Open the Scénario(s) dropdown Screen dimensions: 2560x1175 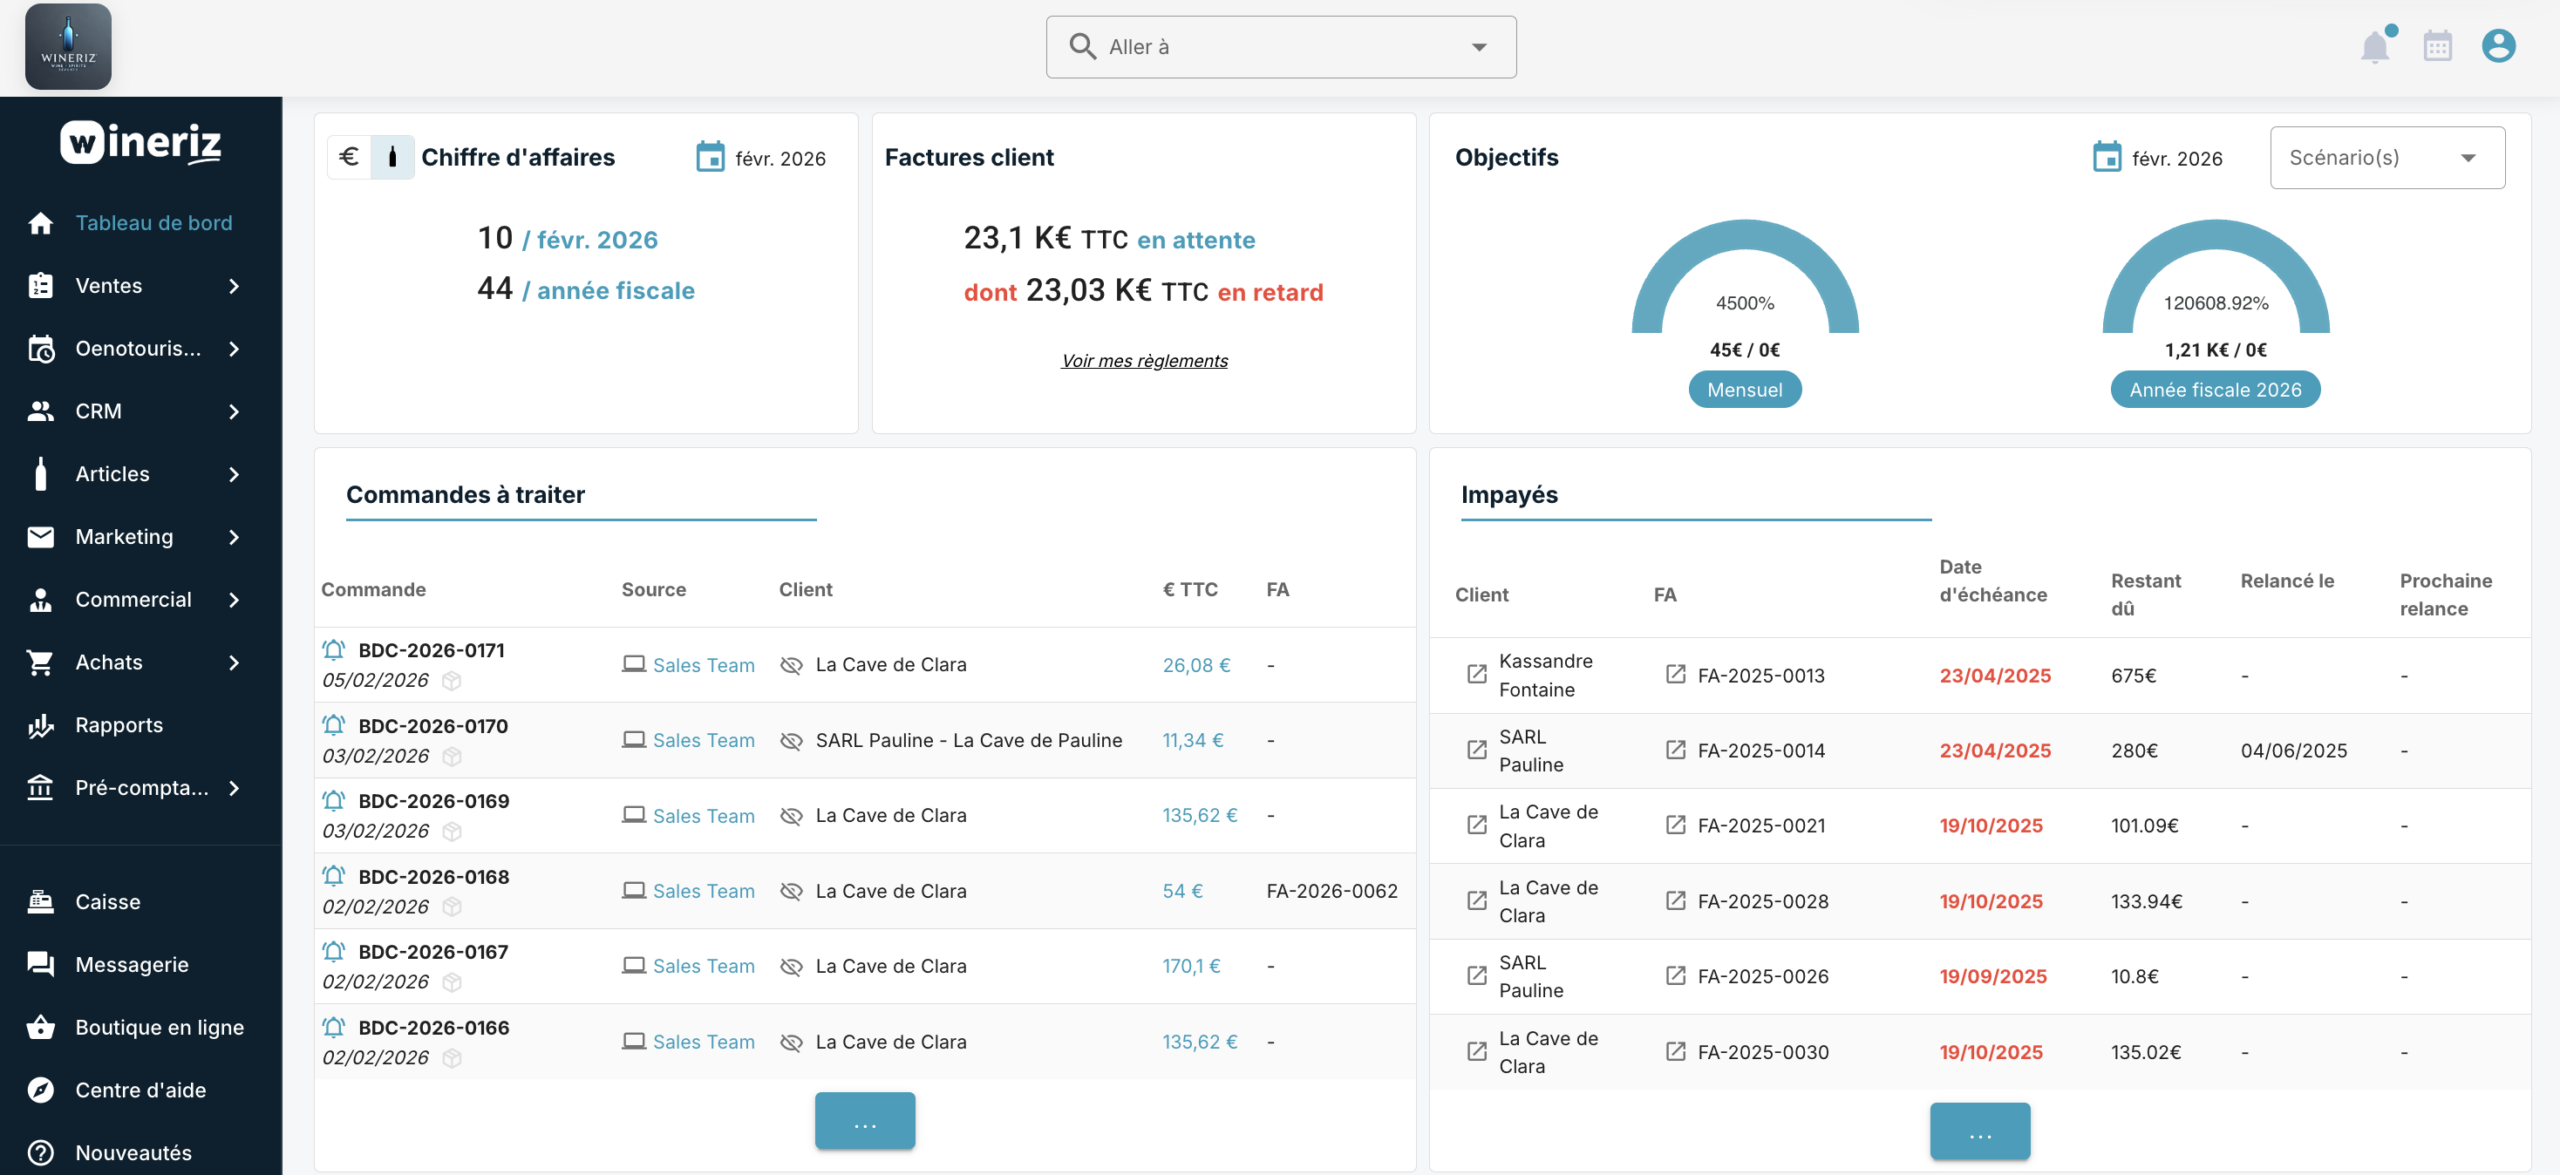point(2386,158)
